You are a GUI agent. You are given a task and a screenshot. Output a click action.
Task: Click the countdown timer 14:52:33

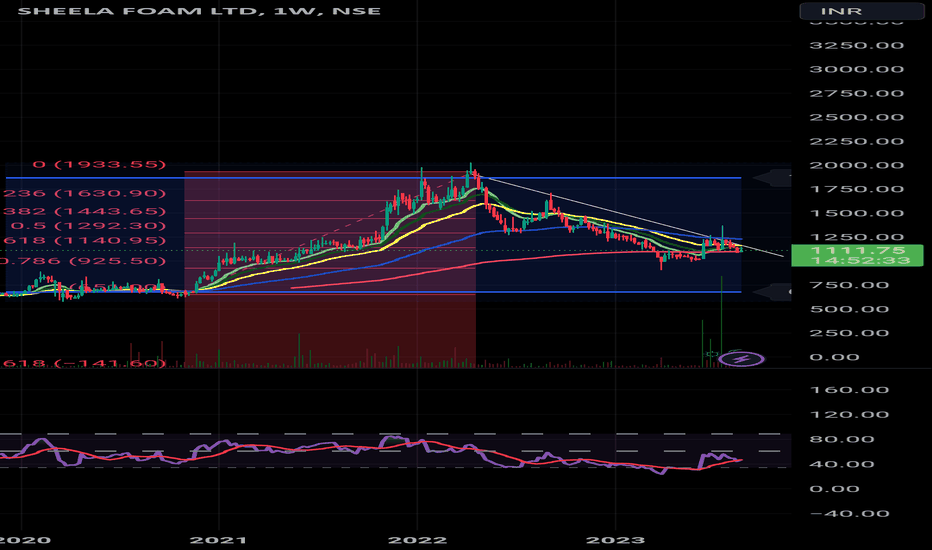pos(860,260)
